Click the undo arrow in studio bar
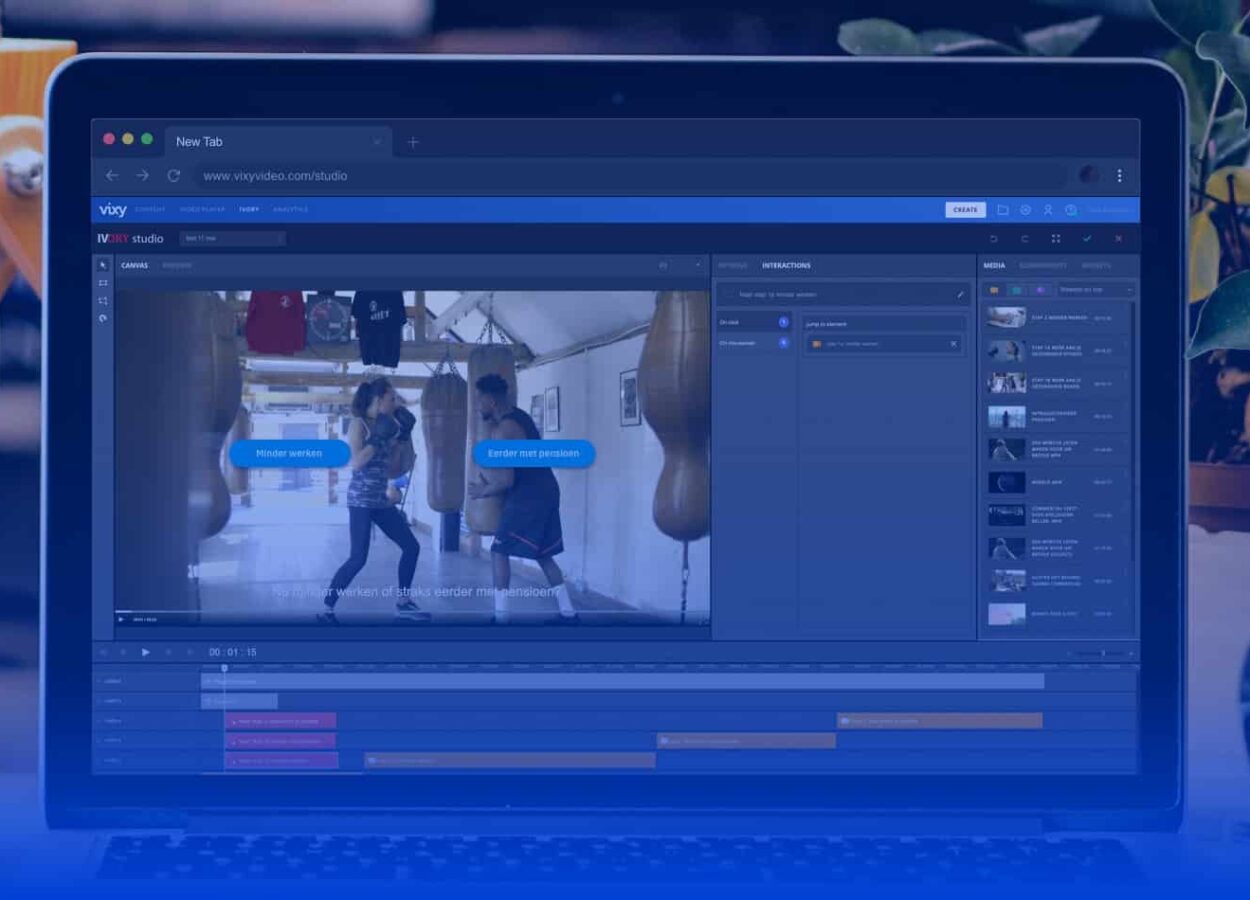The height and width of the screenshot is (900, 1250). coord(993,239)
